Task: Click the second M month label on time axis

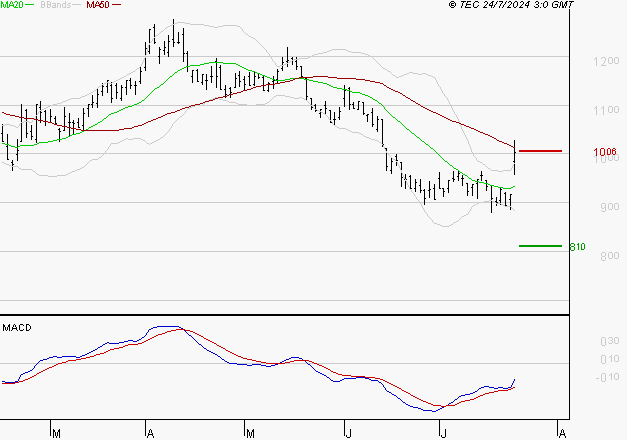Action: (250, 434)
